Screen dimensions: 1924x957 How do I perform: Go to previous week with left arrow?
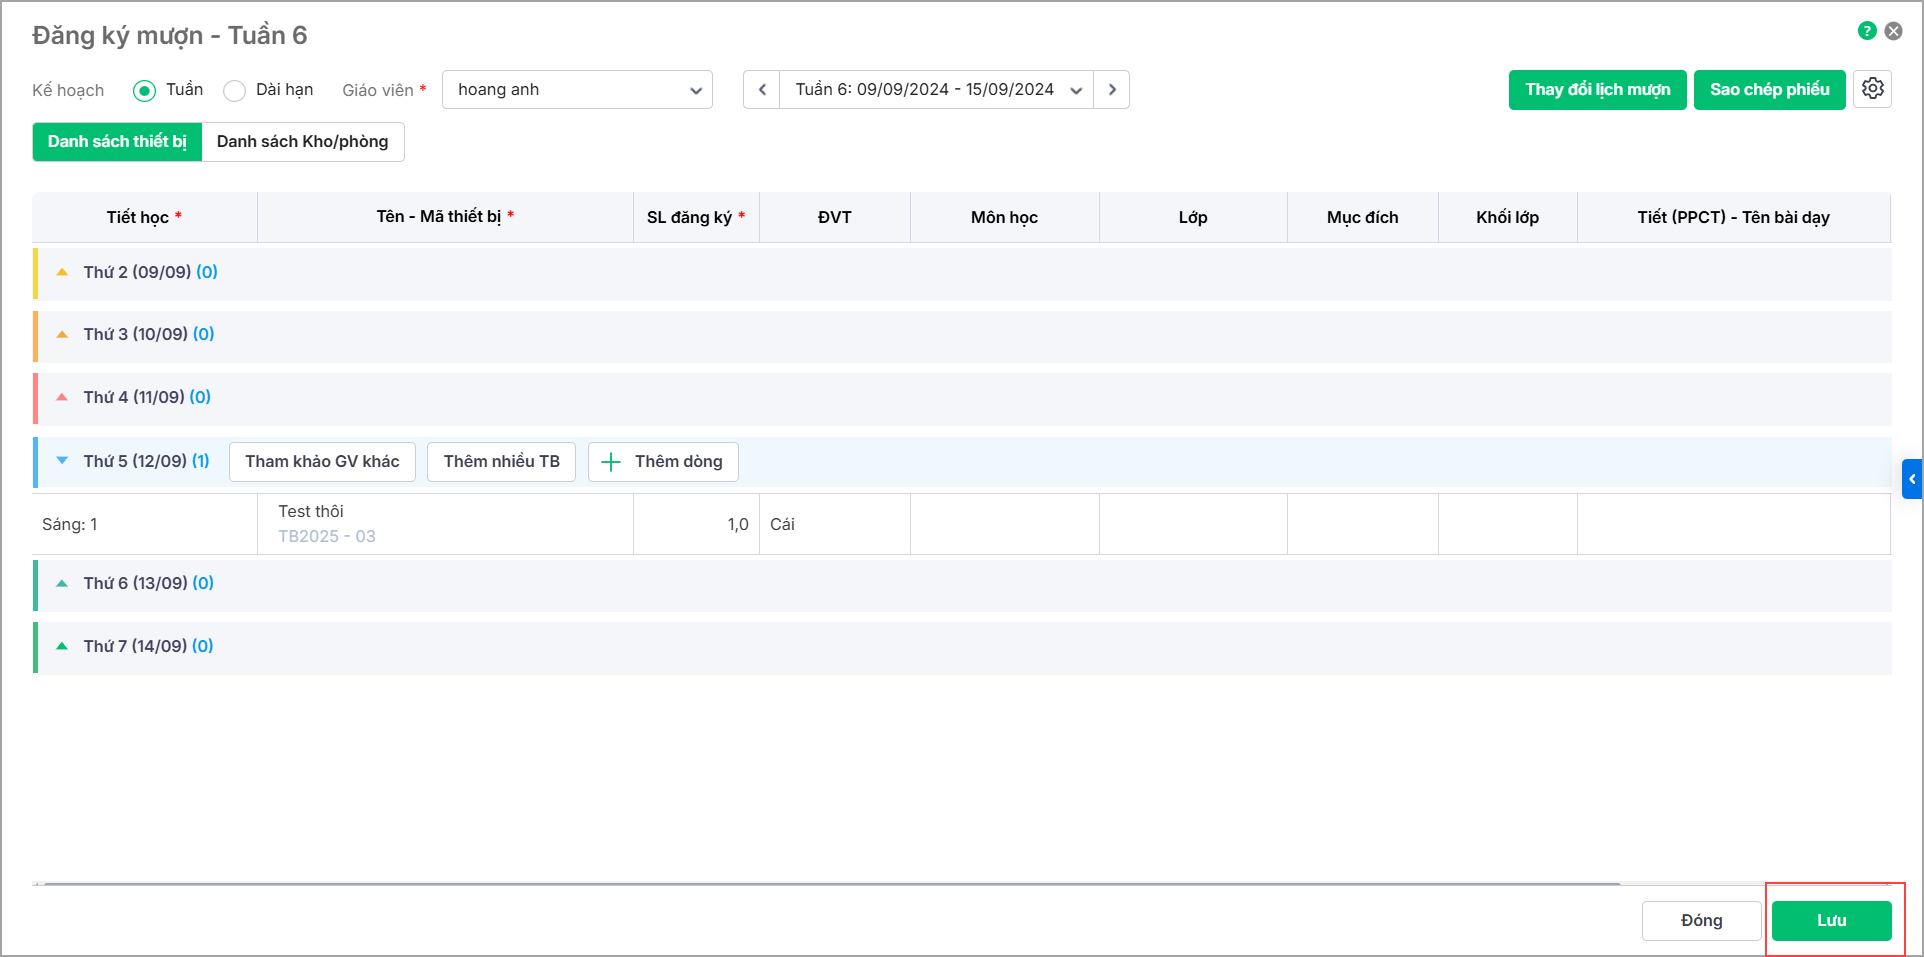tap(762, 90)
